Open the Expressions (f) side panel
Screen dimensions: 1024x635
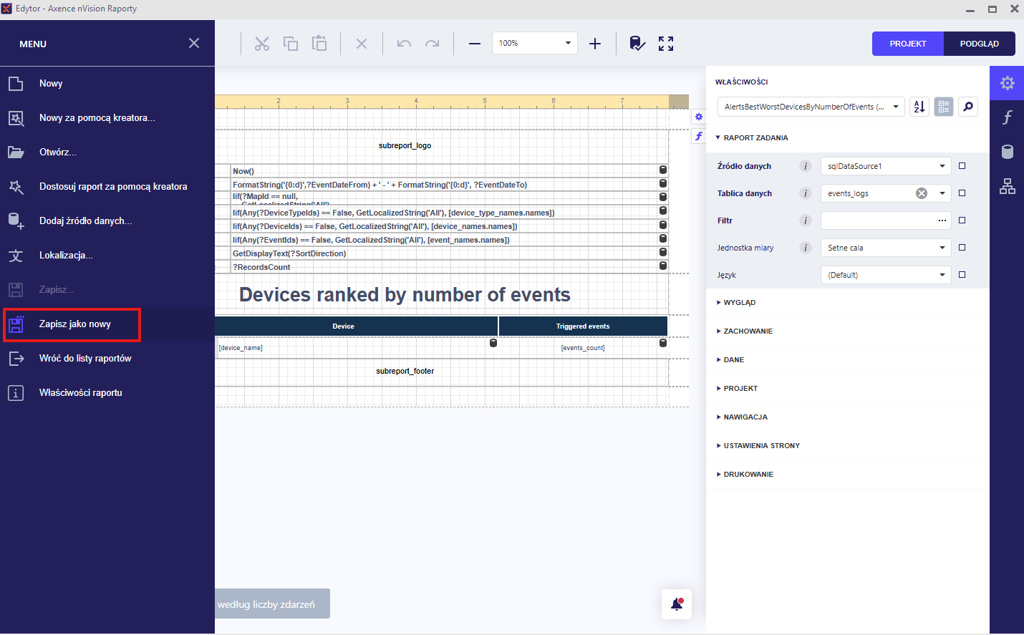point(1007,118)
